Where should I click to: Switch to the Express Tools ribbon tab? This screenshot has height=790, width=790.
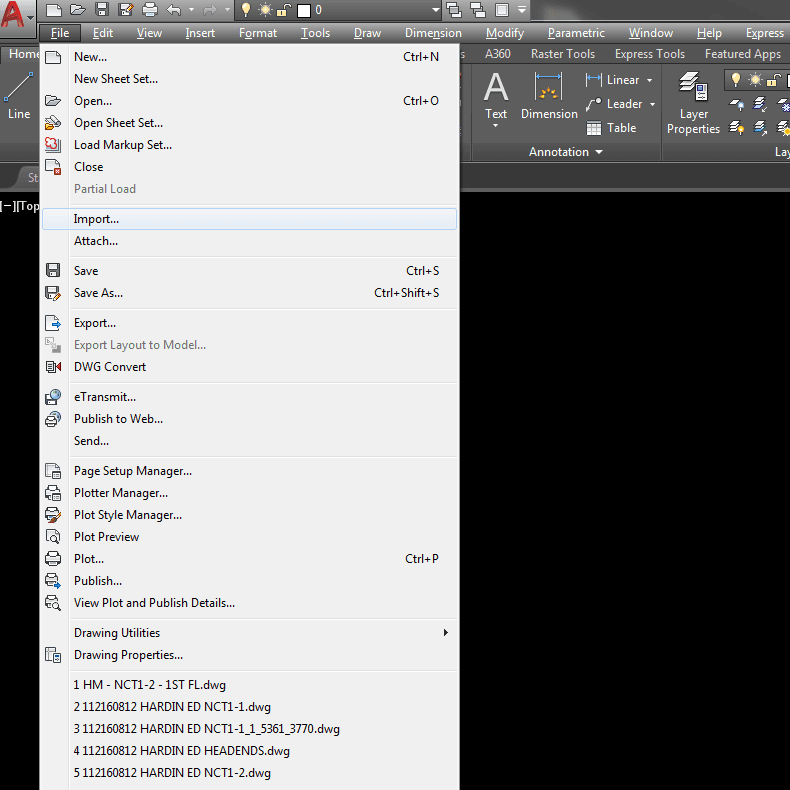coord(650,54)
